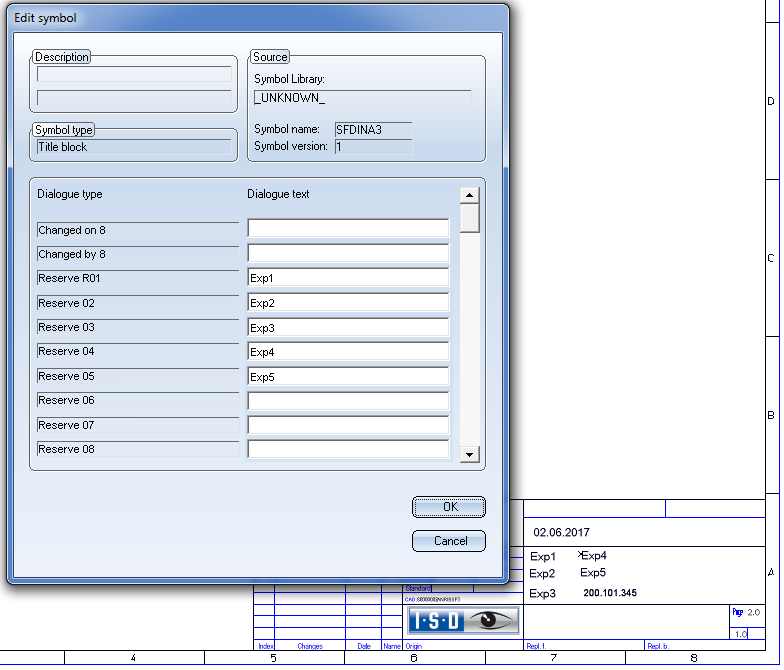This screenshot has width=784, height=670.
Task: Click the Symbol name SFDINA3 field
Action: click(373, 129)
